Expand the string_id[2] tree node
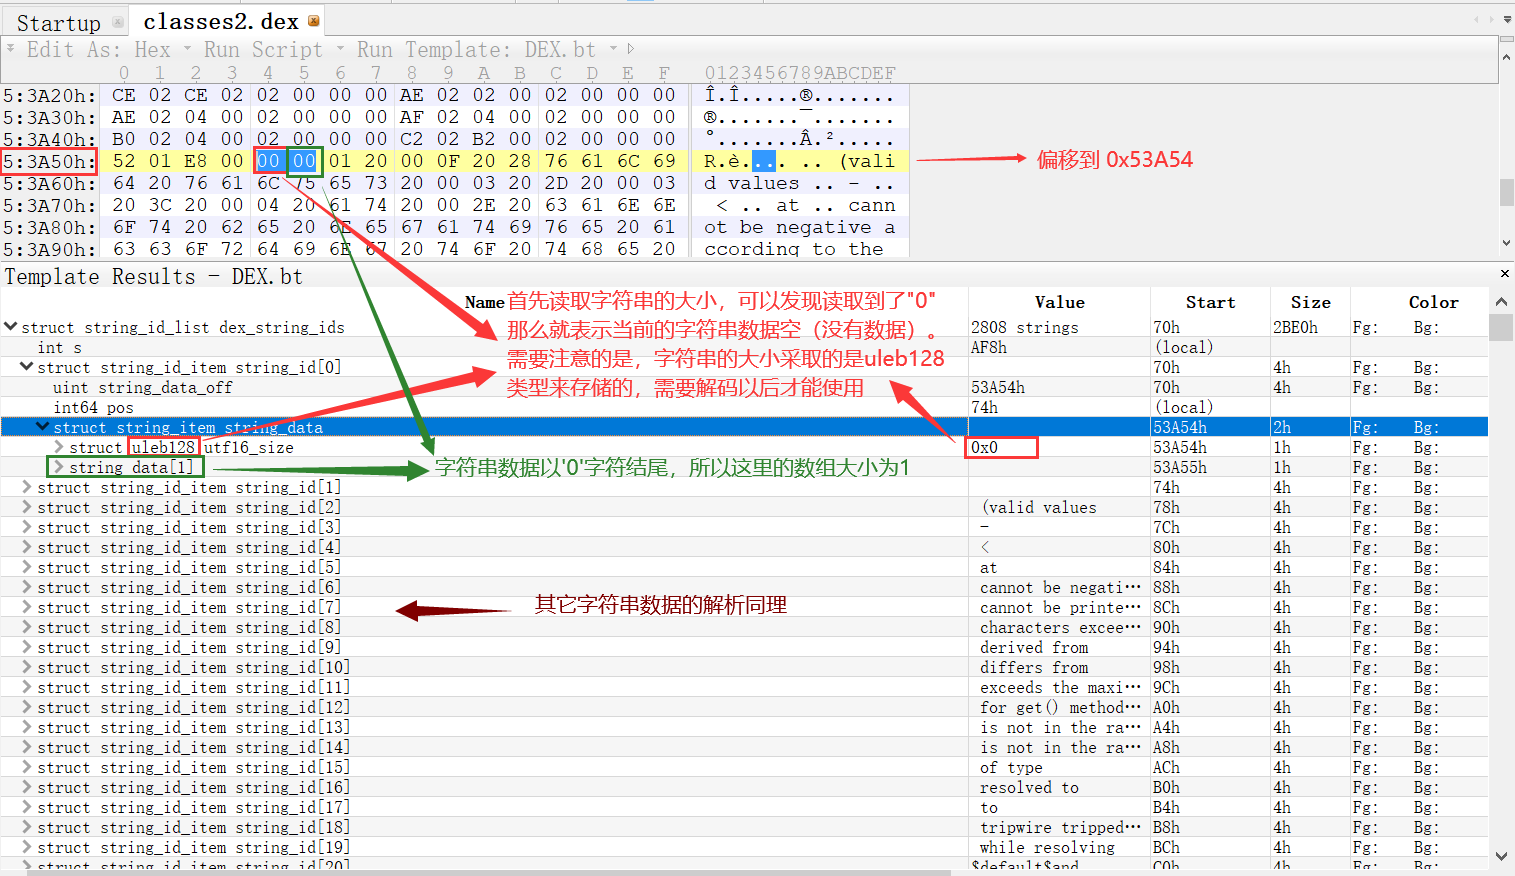This screenshot has width=1515, height=876. pos(27,507)
